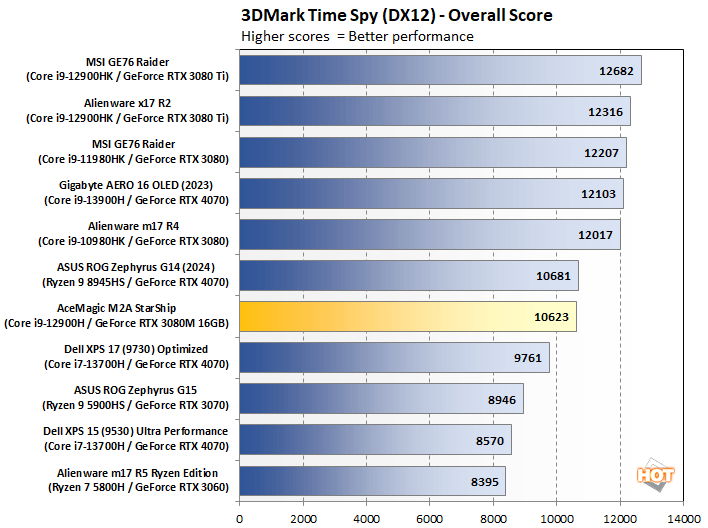Click the Dell XPS 15 Ultra Performance bar
This screenshot has width=708, height=528.
tap(375, 438)
